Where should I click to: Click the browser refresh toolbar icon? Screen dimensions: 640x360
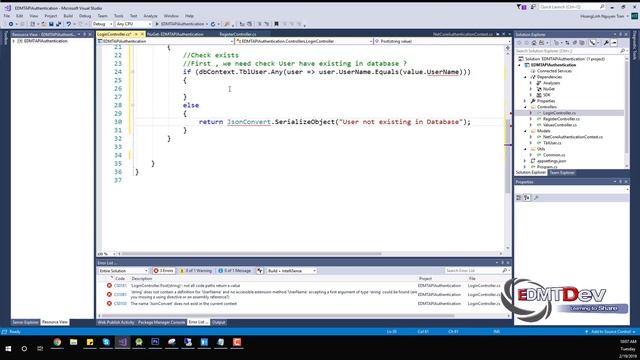tap(213, 24)
